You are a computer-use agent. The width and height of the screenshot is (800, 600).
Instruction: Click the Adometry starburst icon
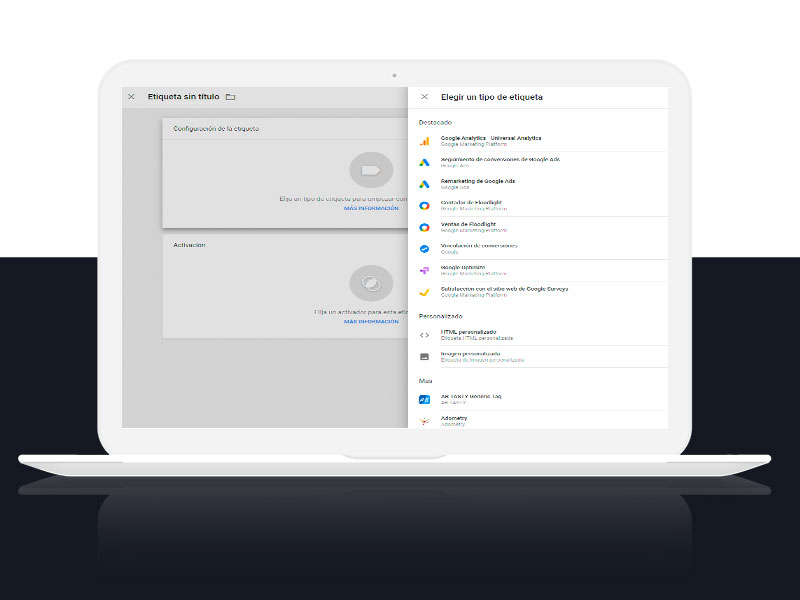(424, 421)
